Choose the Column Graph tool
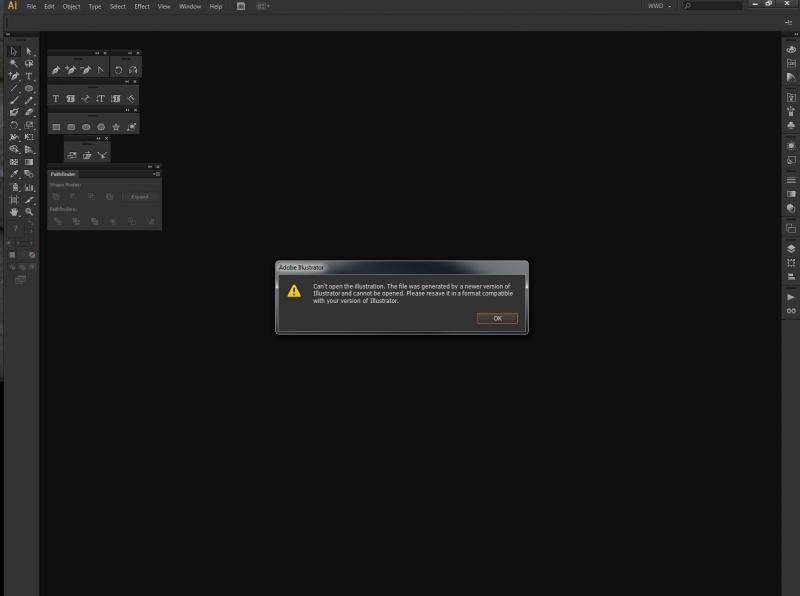800x596 pixels. (29, 187)
